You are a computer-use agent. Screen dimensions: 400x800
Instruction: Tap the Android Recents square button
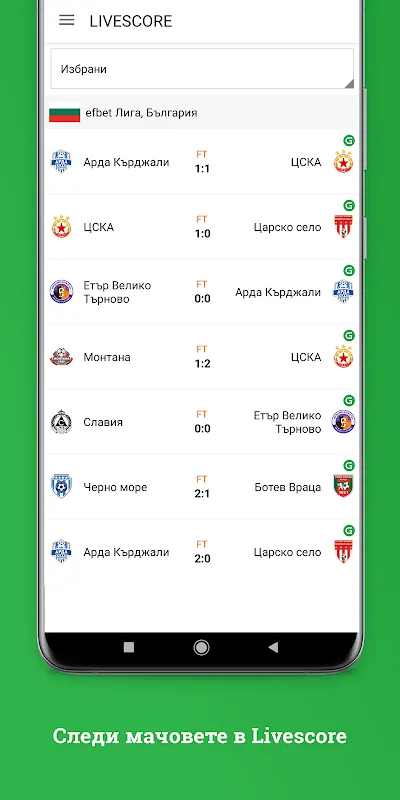pyautogui.click(x=129, y=647)
